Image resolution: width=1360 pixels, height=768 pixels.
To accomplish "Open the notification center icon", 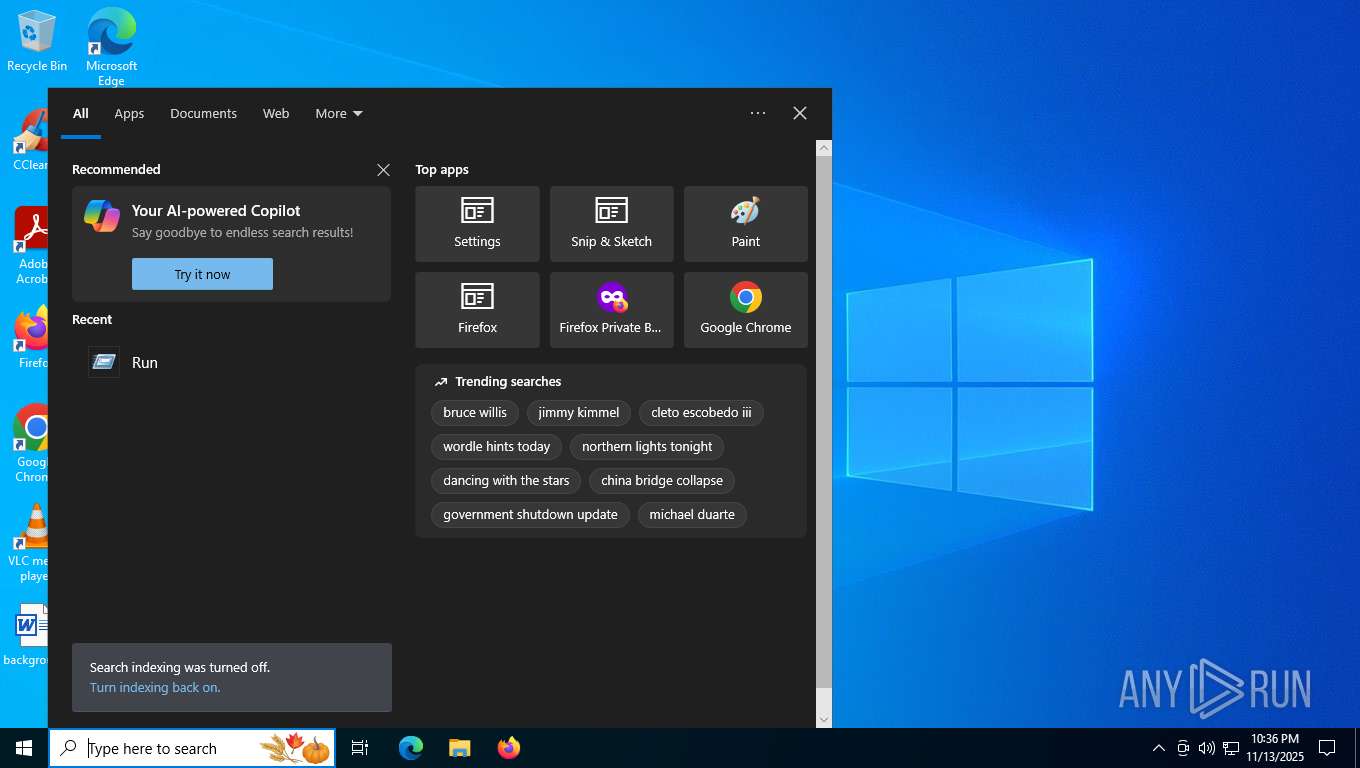I will 1327,748.
